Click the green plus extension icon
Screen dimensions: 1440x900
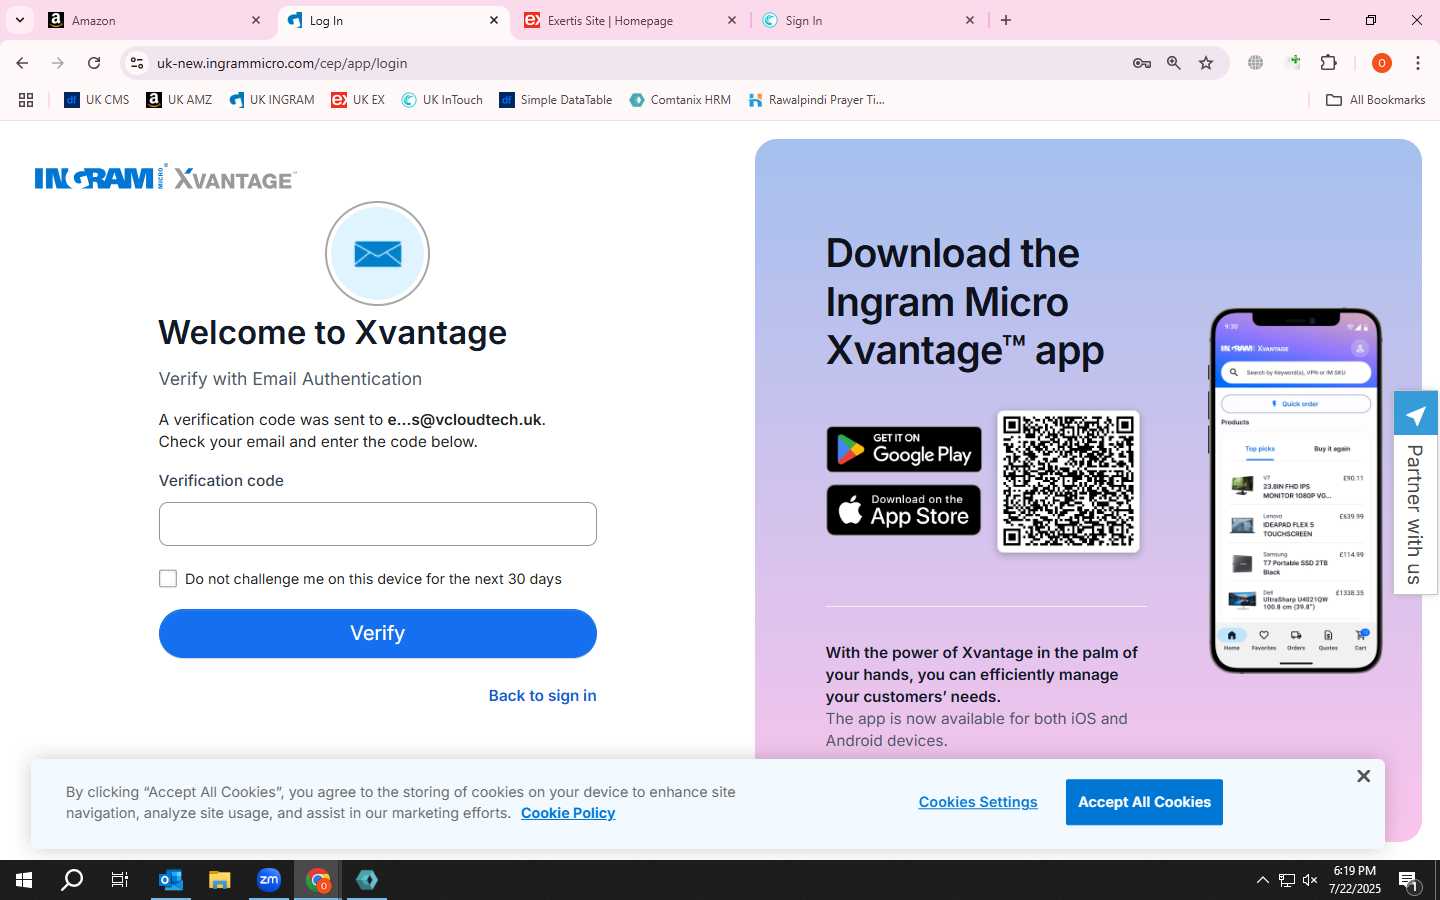tap(1293, 62)
